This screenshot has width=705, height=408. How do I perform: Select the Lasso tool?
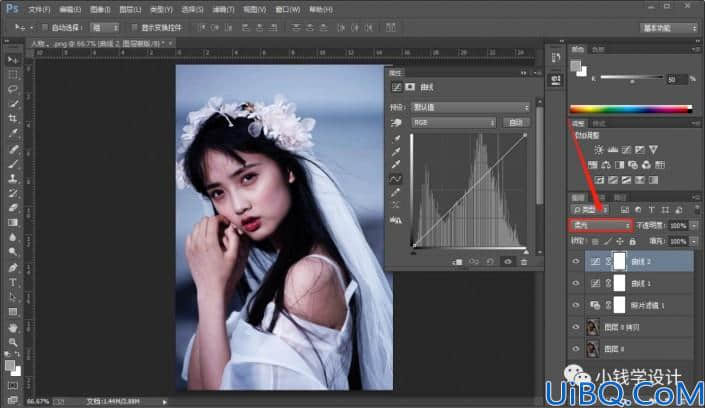click(13, 89)
